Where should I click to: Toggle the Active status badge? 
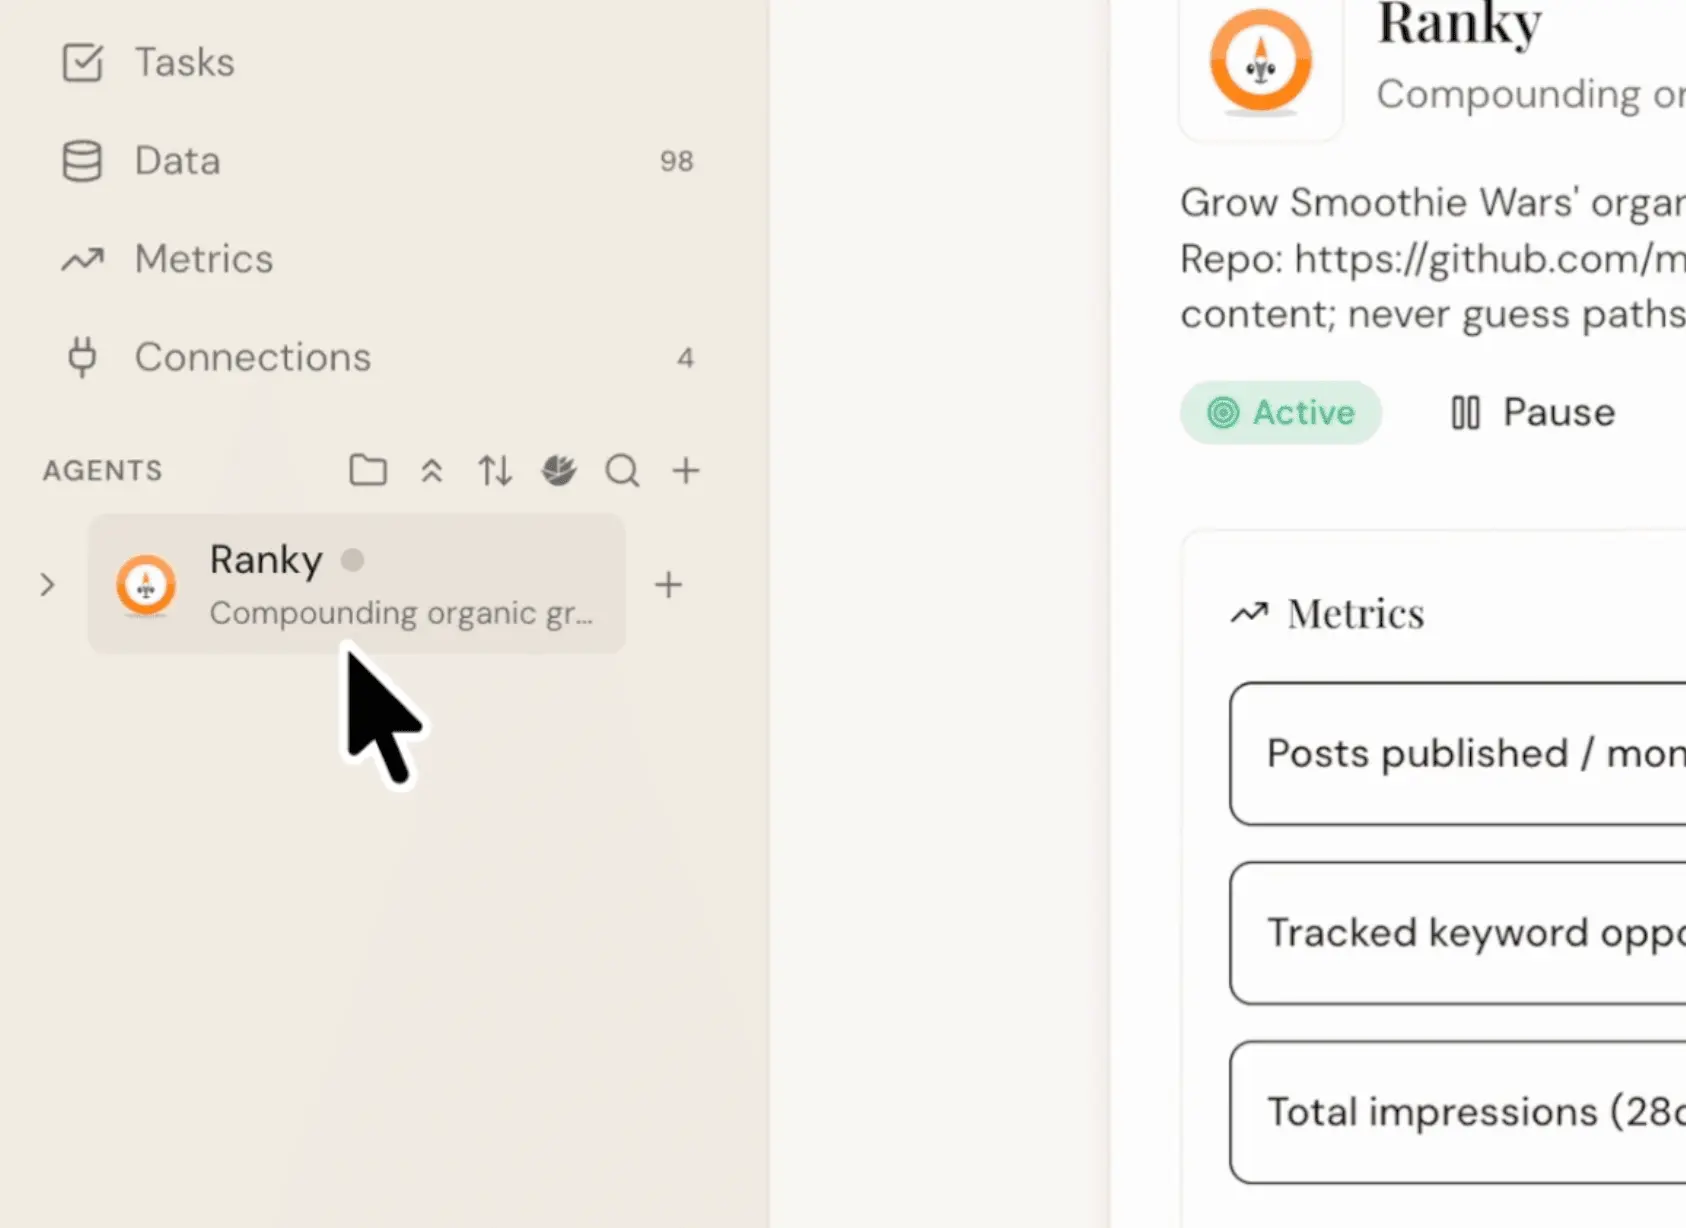[x=1281, y=412]
